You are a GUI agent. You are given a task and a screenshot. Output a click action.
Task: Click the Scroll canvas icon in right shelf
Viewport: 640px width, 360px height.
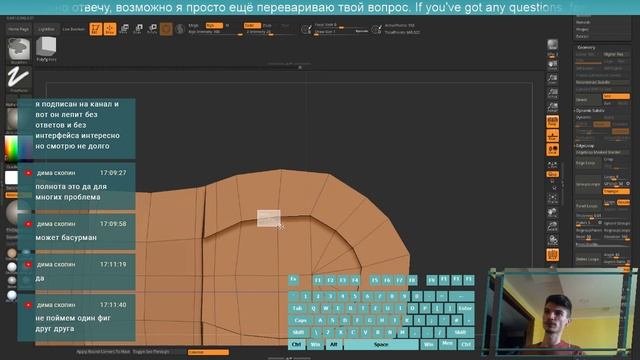553,65
